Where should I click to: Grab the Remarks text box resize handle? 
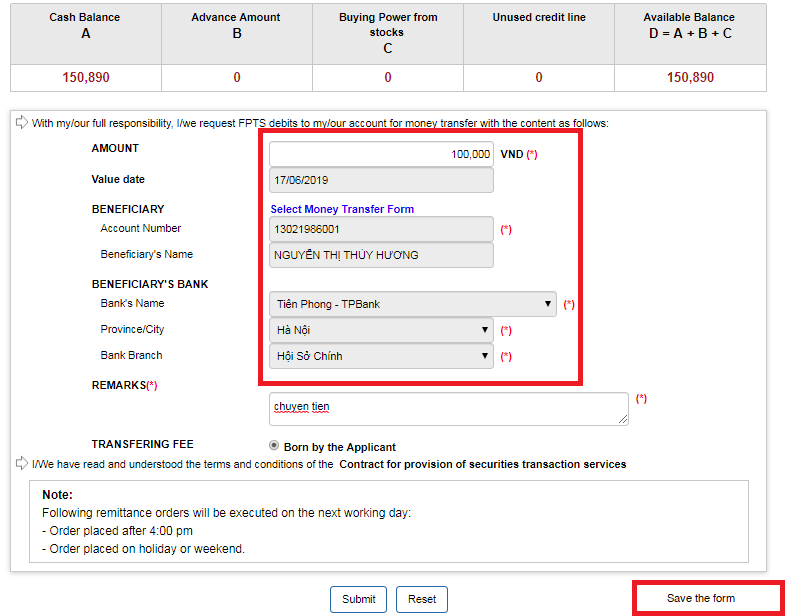(624, 421)
